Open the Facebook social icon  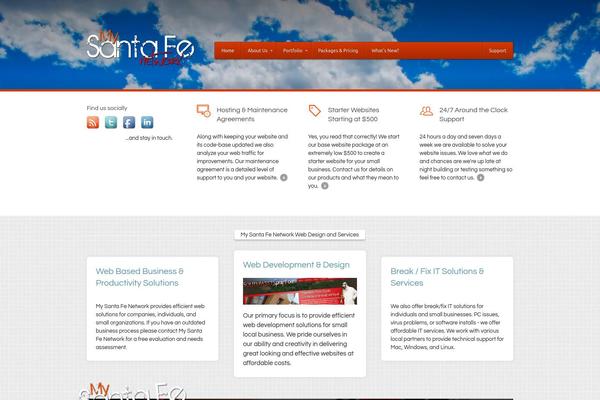(x=129, y=122)
